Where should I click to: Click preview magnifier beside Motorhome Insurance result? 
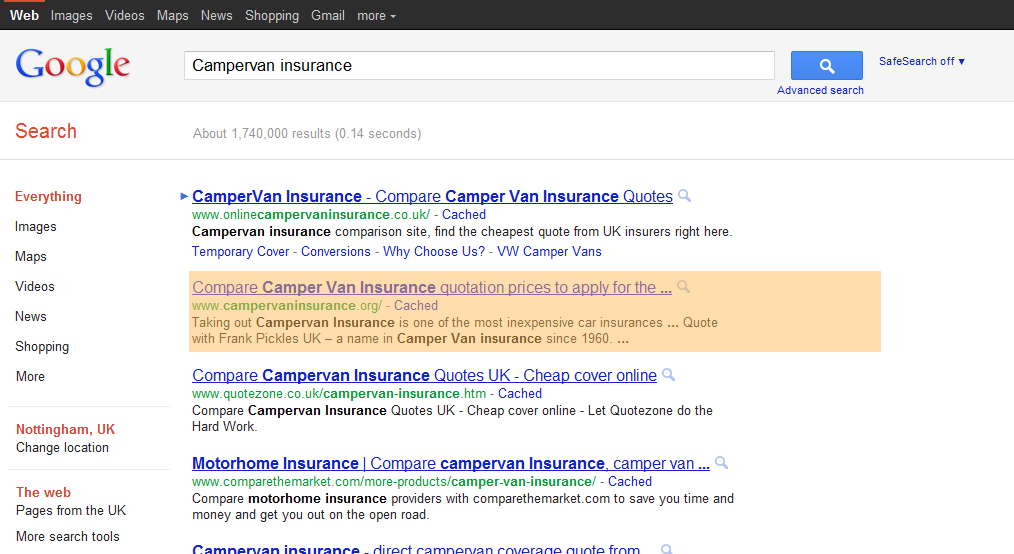(x=722, y=462)
